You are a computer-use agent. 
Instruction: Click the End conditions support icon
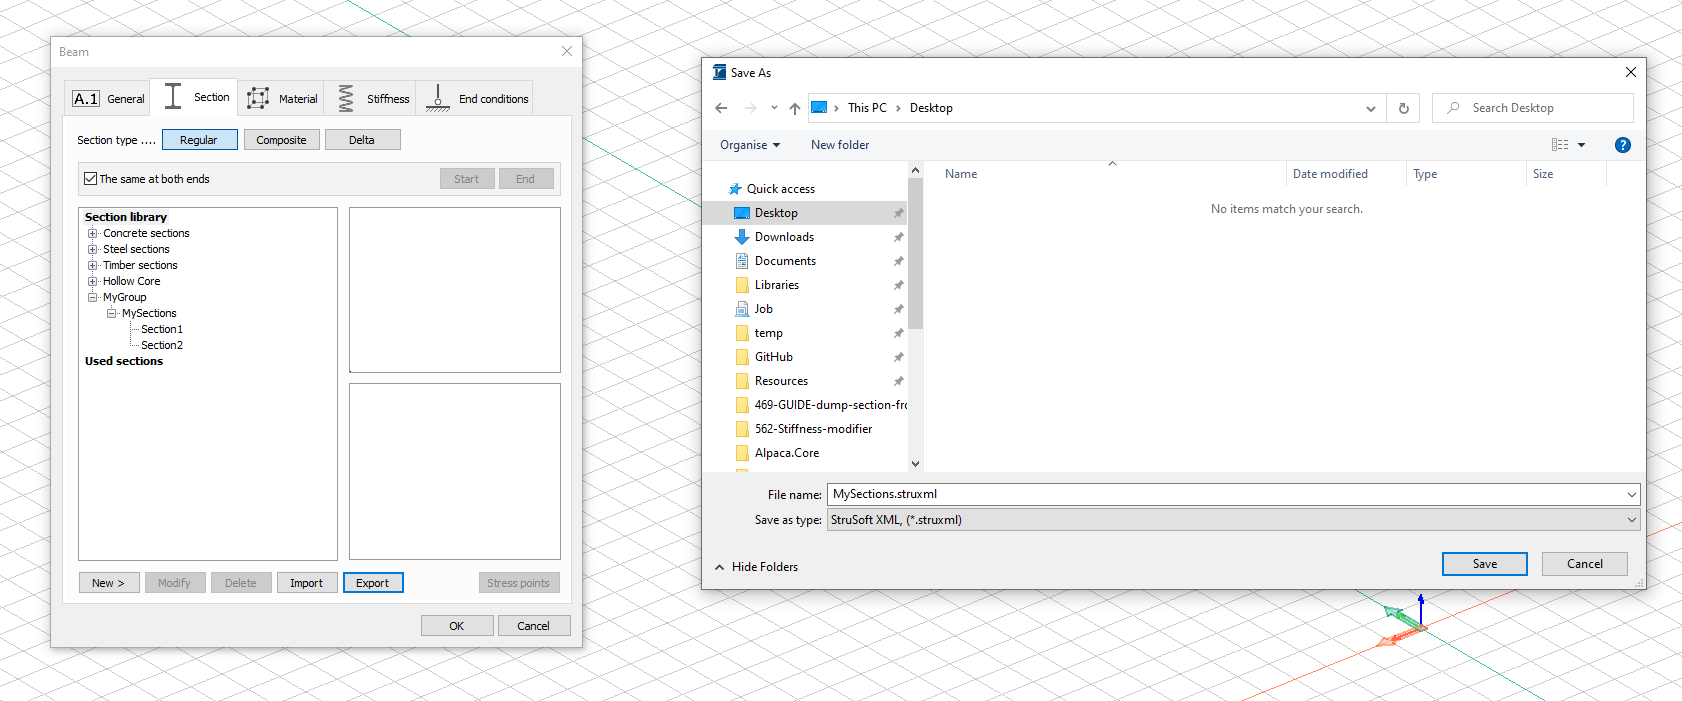click(438, 98)
